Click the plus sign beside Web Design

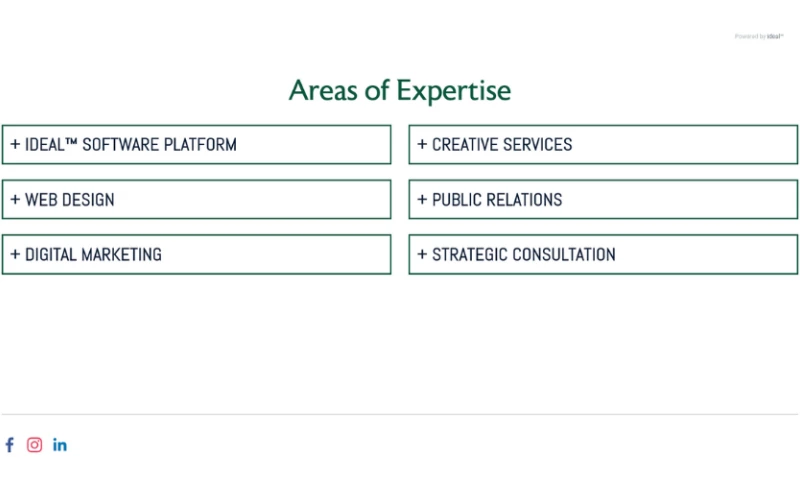pyautogui.click(x=15, y=200)
